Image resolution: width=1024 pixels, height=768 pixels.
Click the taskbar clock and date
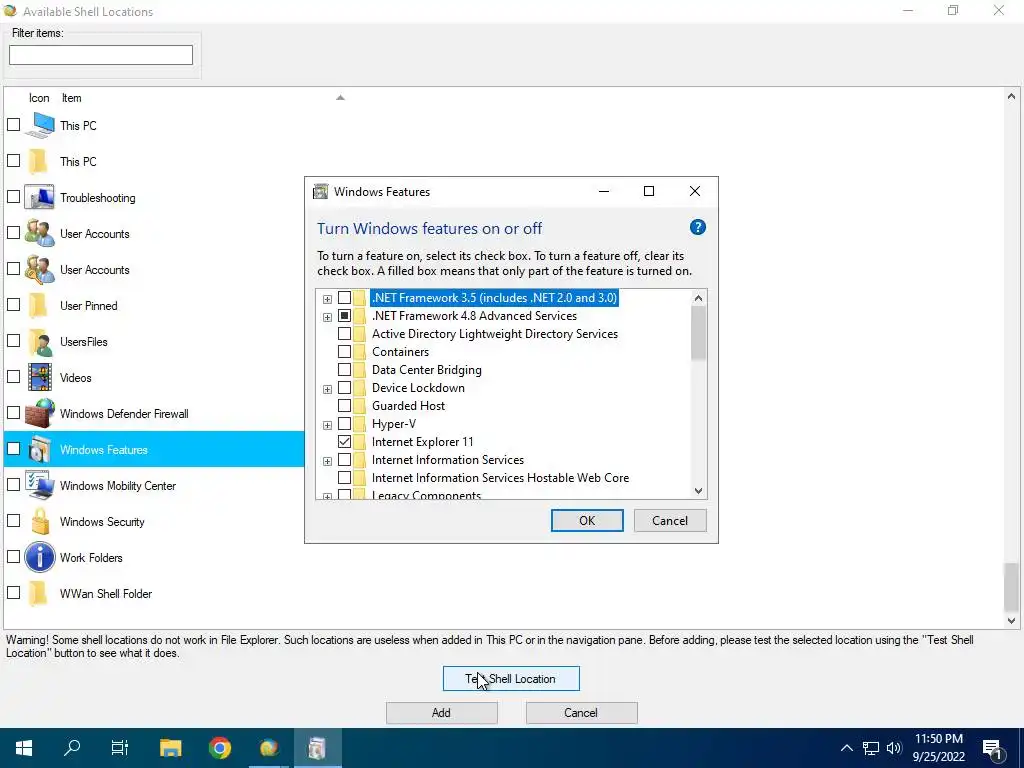(x=938, y=748)
